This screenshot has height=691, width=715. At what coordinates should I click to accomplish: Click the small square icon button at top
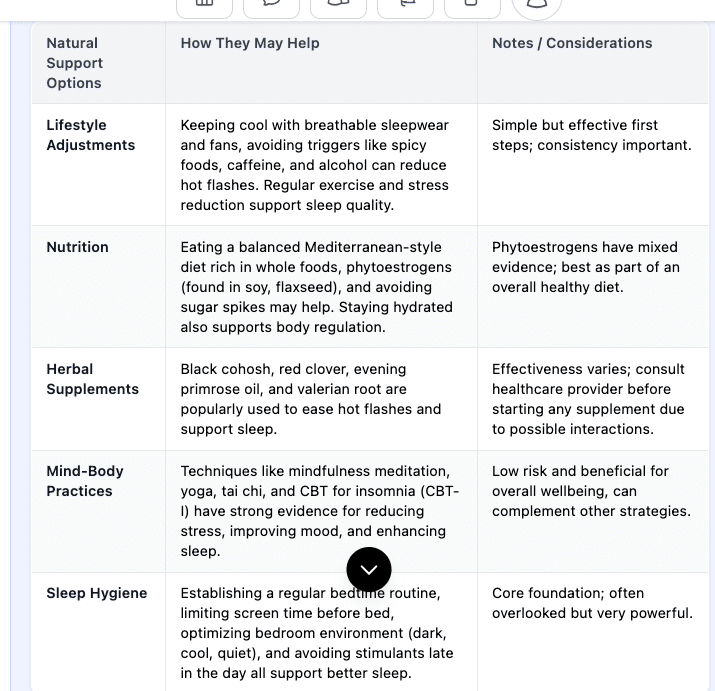pyautogui.click(x=472, y=5)
